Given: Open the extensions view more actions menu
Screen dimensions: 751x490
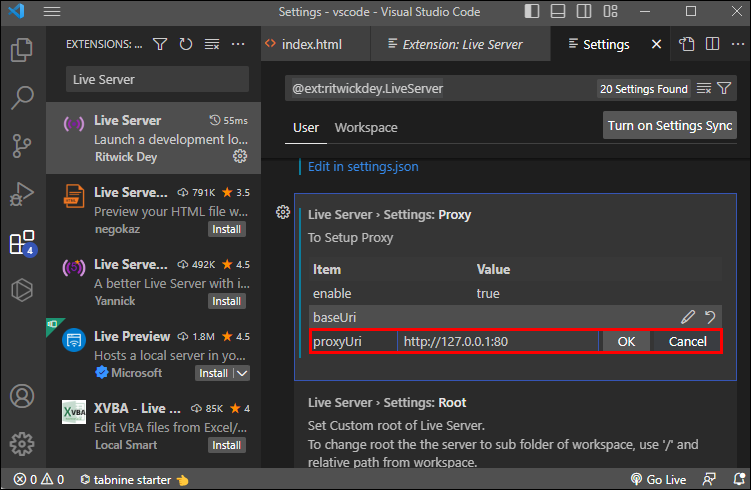Looking at the screenshot, I should [x=238, y=45].
